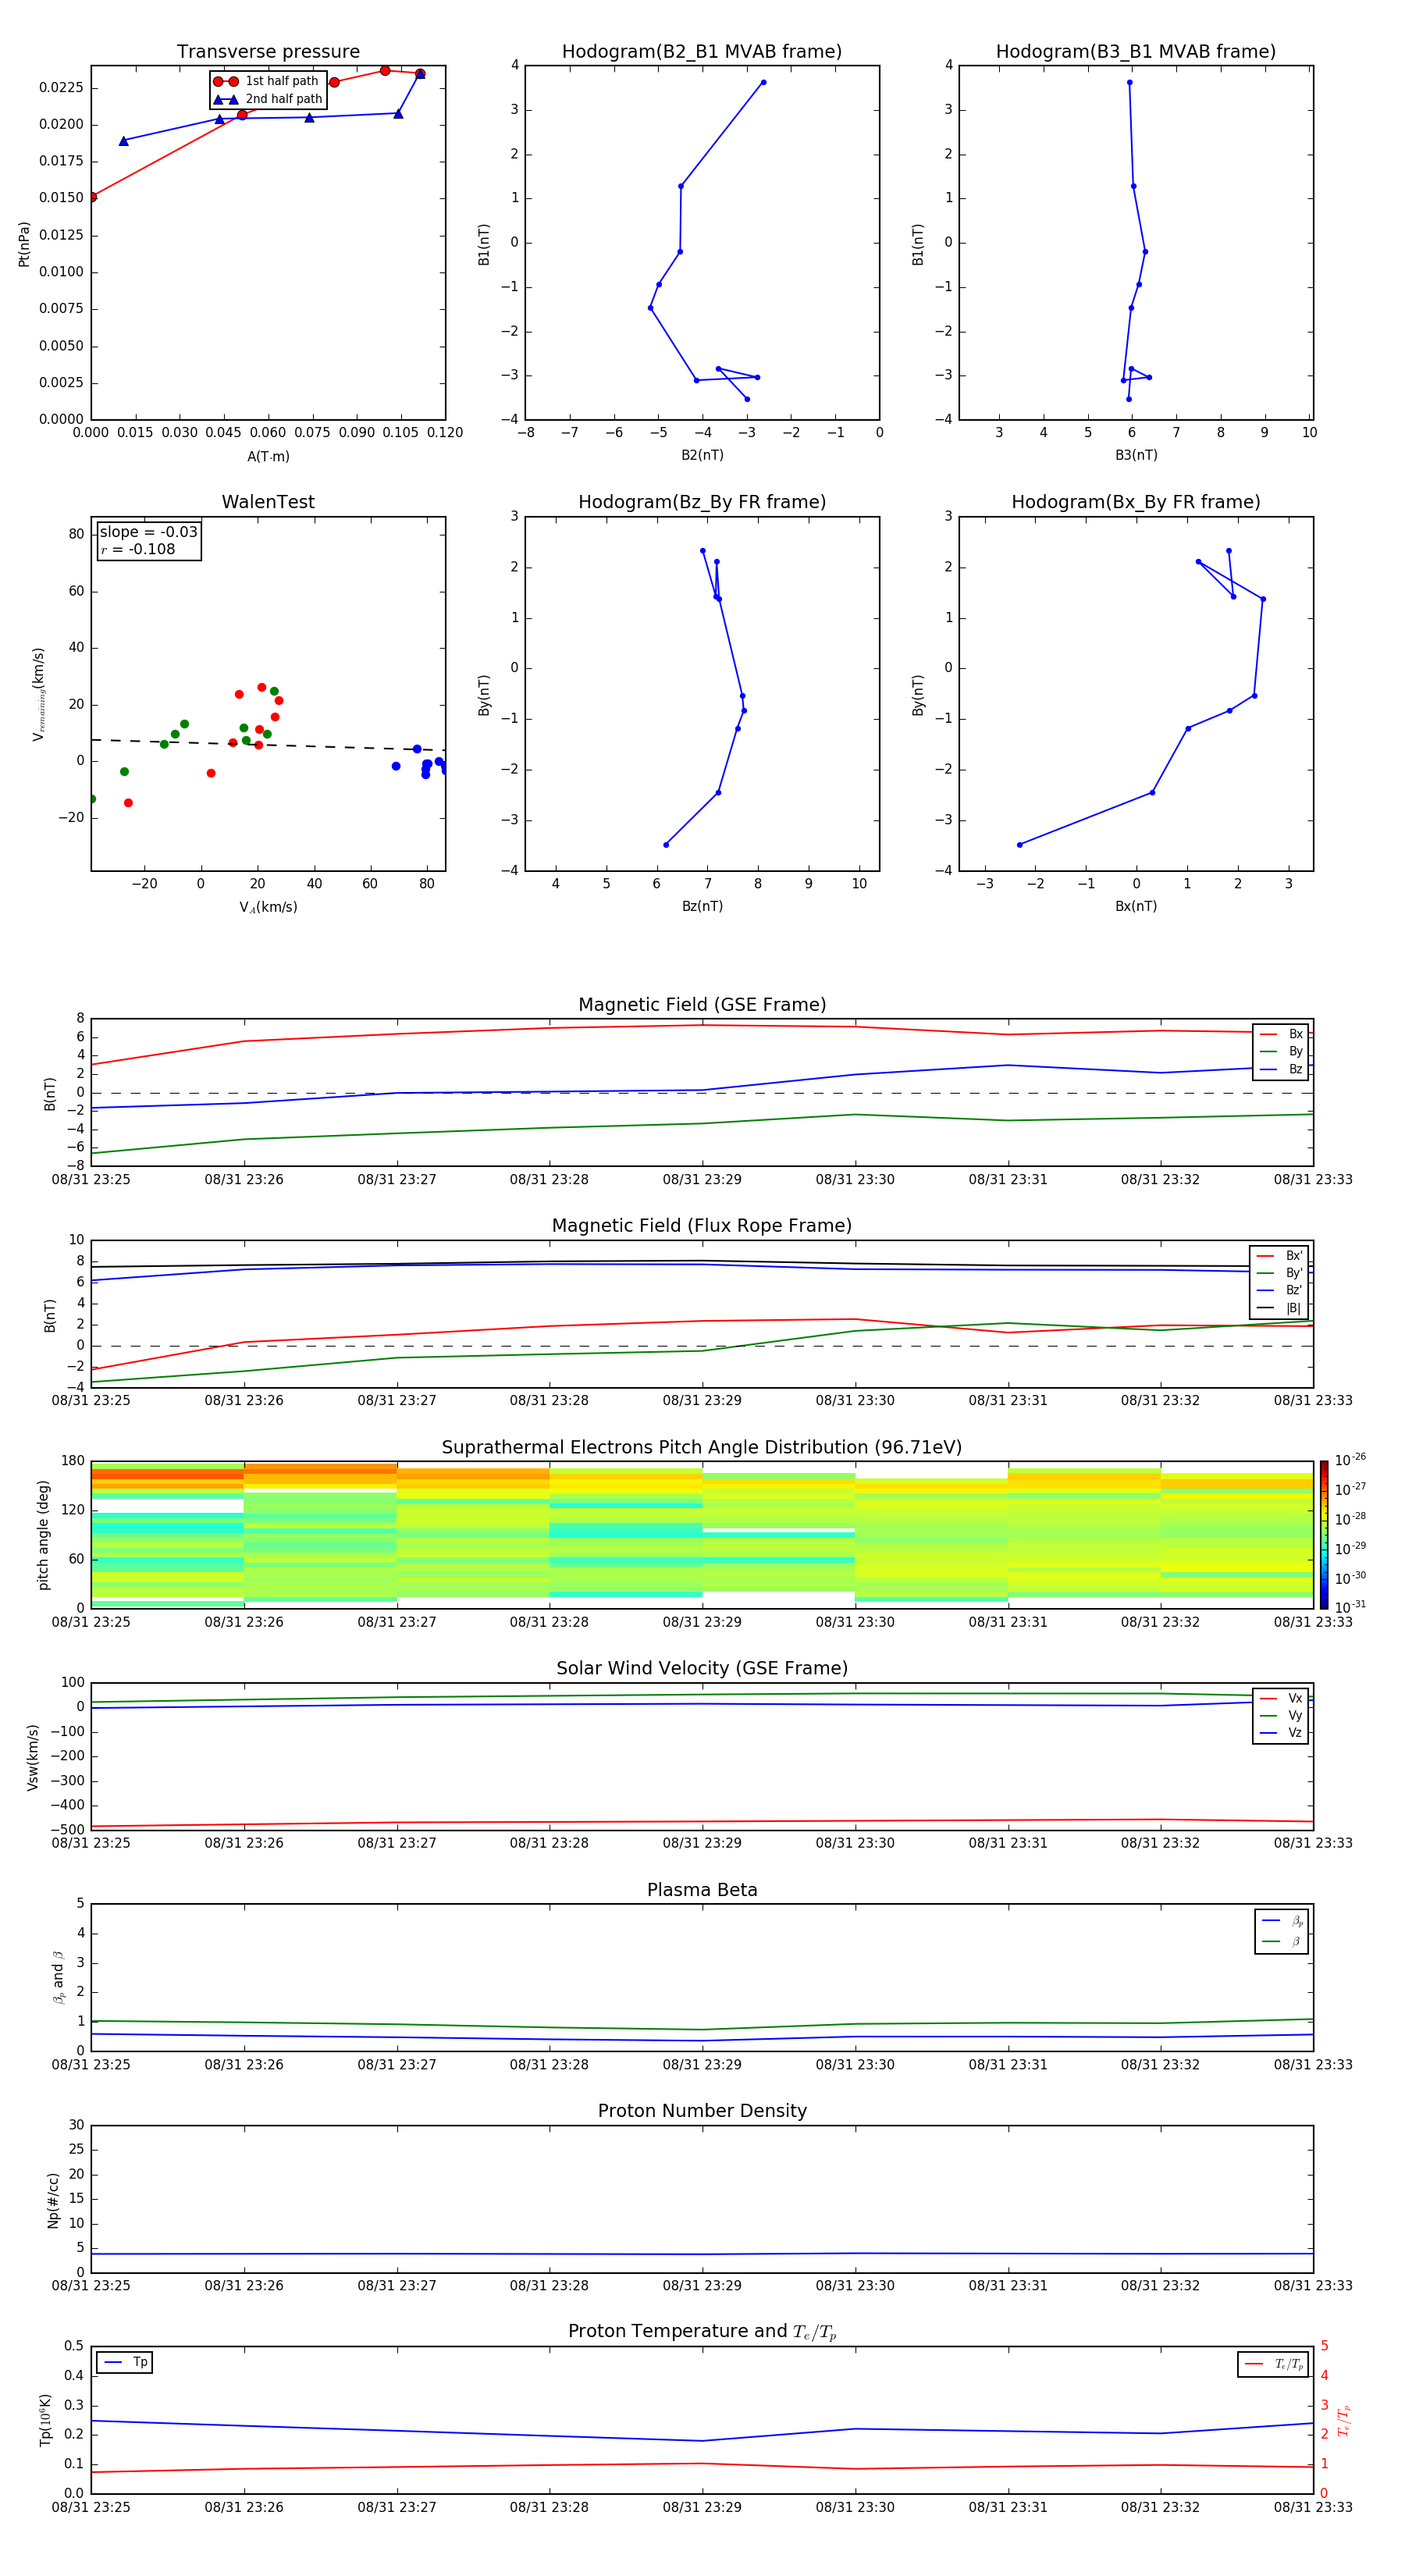This screenshot has width=1405, height=2576.
Task: Click the "Transverse pressure" plot title
Action: pos(268,52)
